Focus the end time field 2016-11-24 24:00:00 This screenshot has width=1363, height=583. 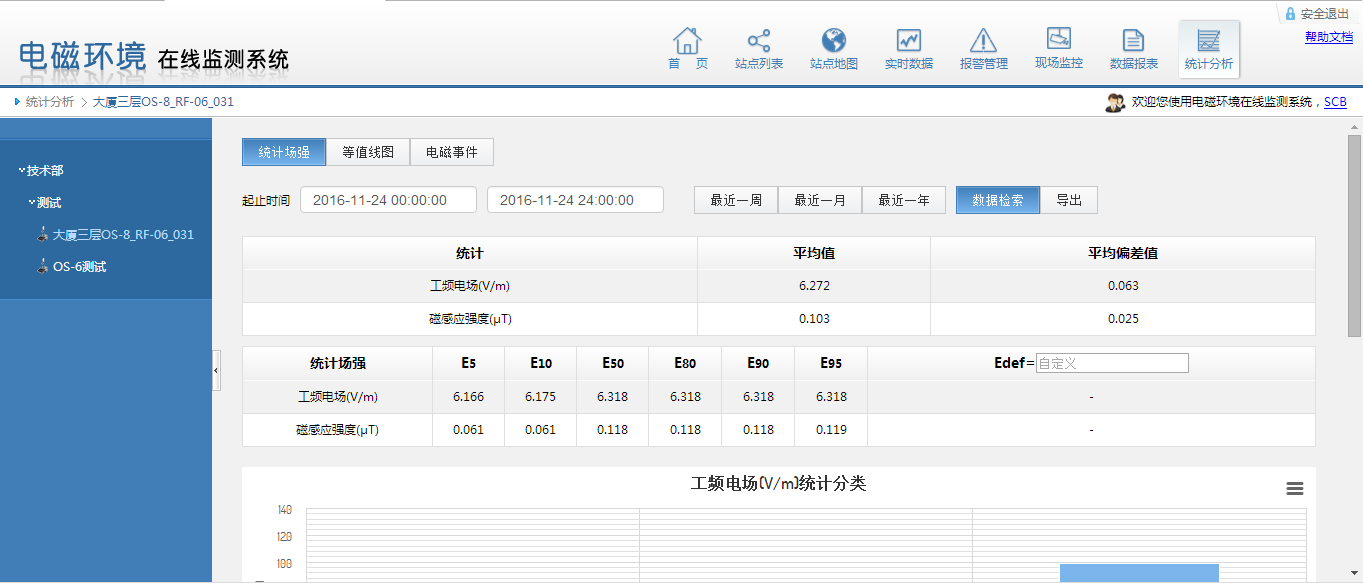point(575,200)
